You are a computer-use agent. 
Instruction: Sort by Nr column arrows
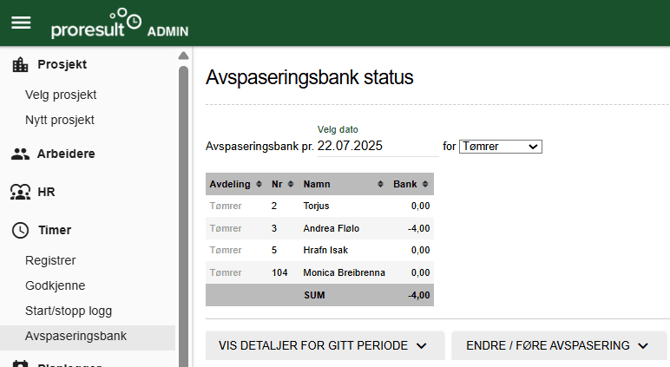point(291,184)
